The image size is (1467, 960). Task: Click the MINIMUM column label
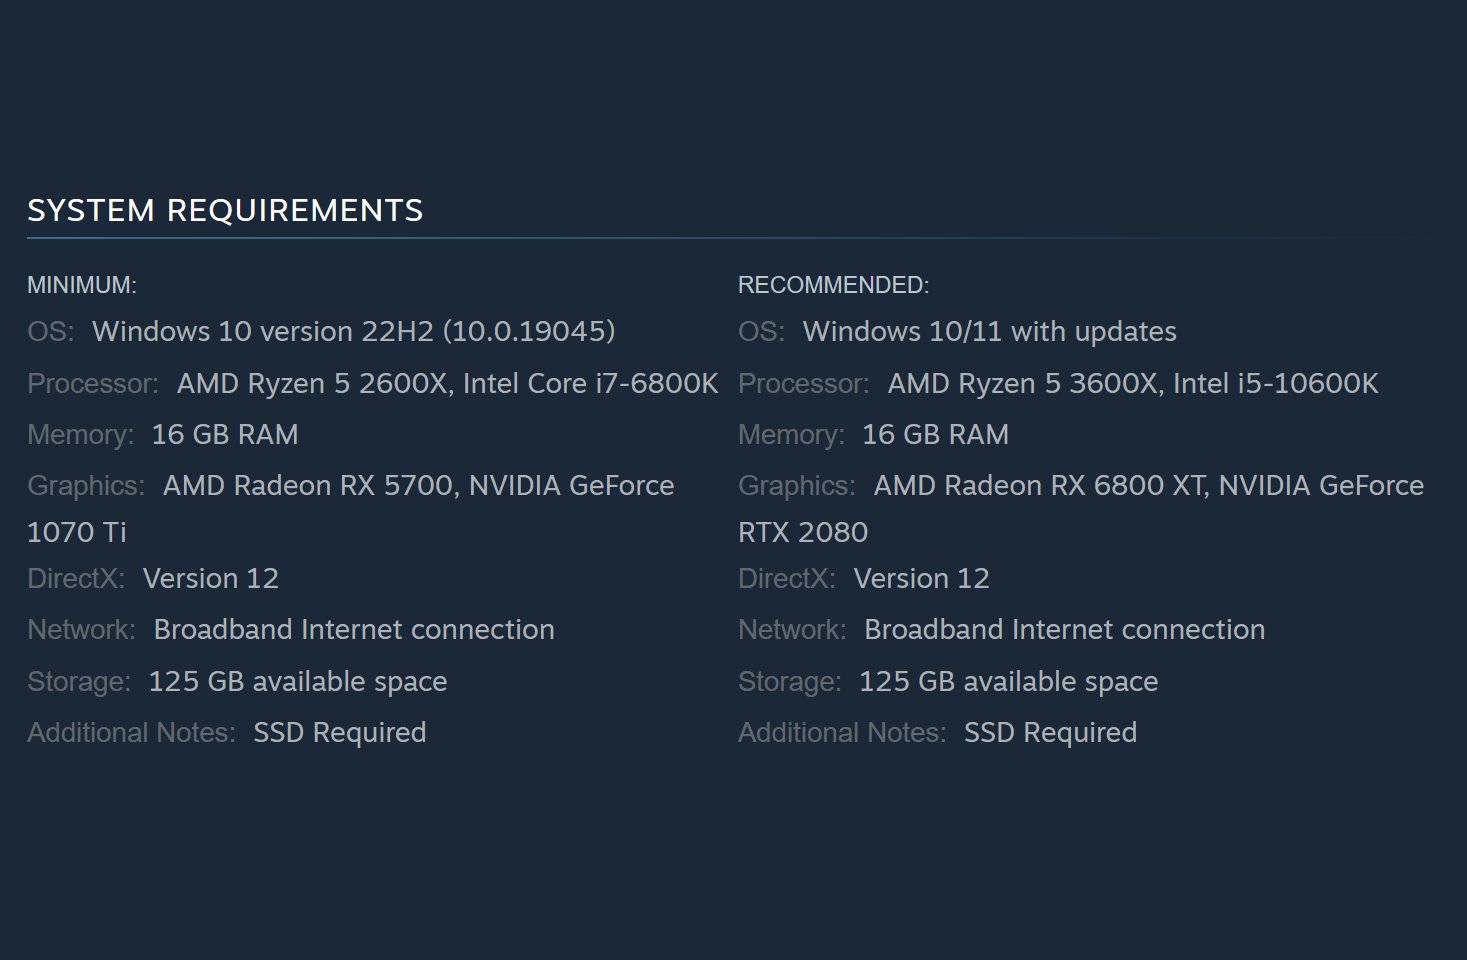82,286
